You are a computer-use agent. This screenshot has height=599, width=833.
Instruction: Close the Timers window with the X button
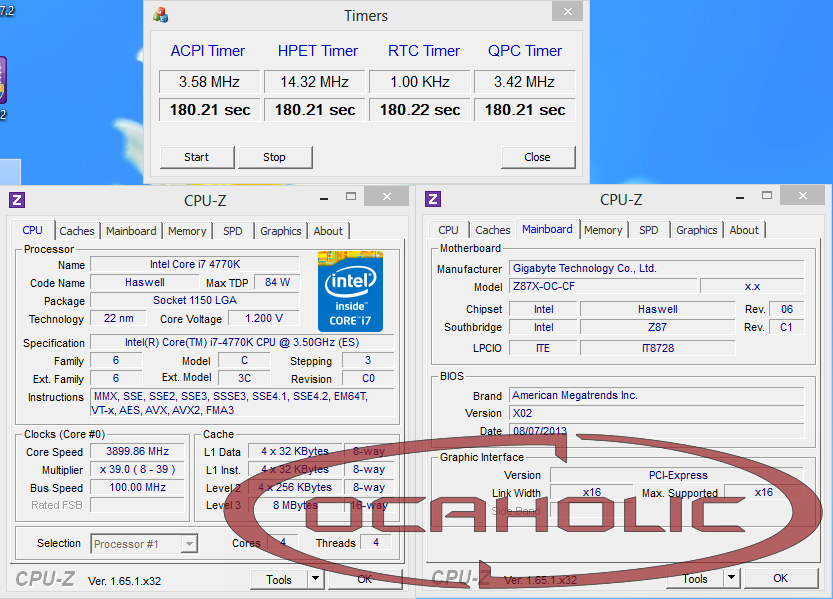coord(567,11)
